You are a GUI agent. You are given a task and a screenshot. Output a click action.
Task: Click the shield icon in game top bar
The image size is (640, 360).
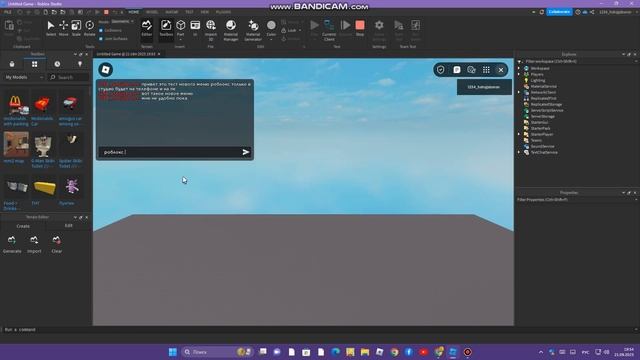click(x=440, y=70)
